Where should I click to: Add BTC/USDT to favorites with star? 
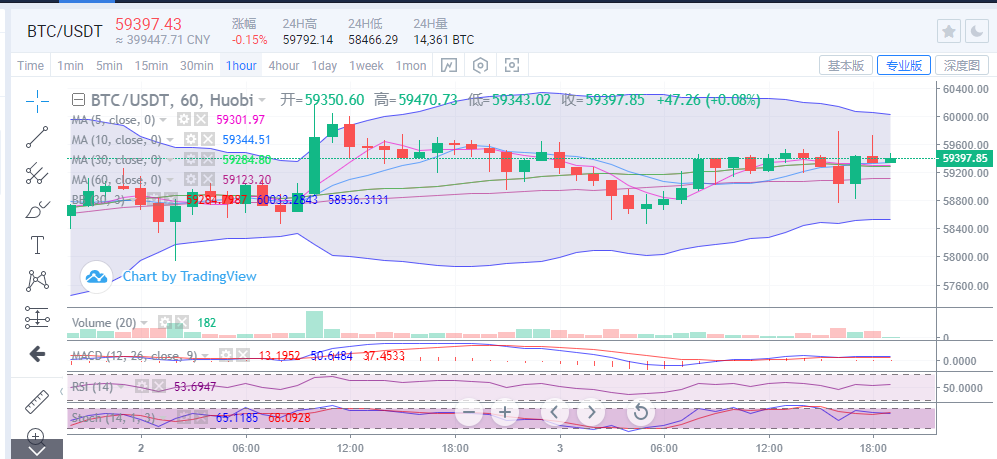point(948,32)
